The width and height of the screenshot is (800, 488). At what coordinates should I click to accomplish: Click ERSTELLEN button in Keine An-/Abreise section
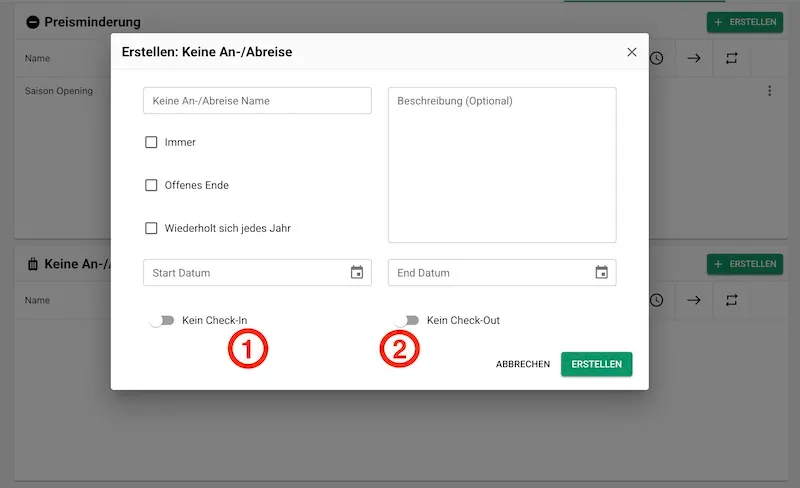point(745,264)
